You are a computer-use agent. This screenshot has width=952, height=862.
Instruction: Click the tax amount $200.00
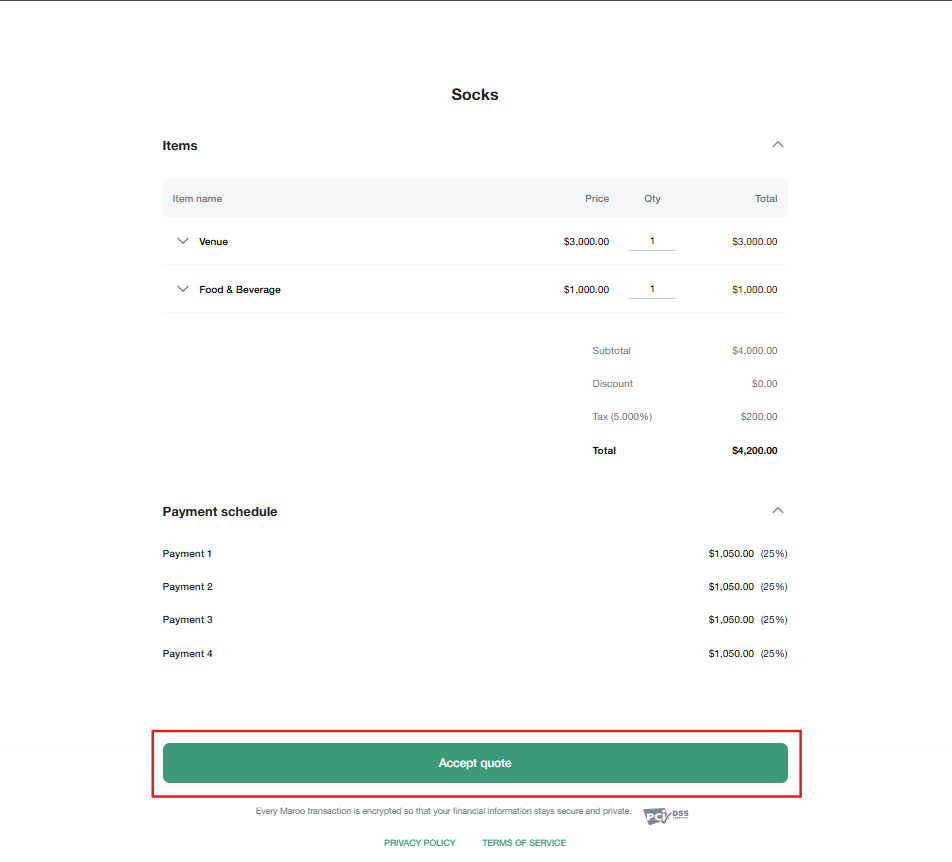click(x=758, y=416)
